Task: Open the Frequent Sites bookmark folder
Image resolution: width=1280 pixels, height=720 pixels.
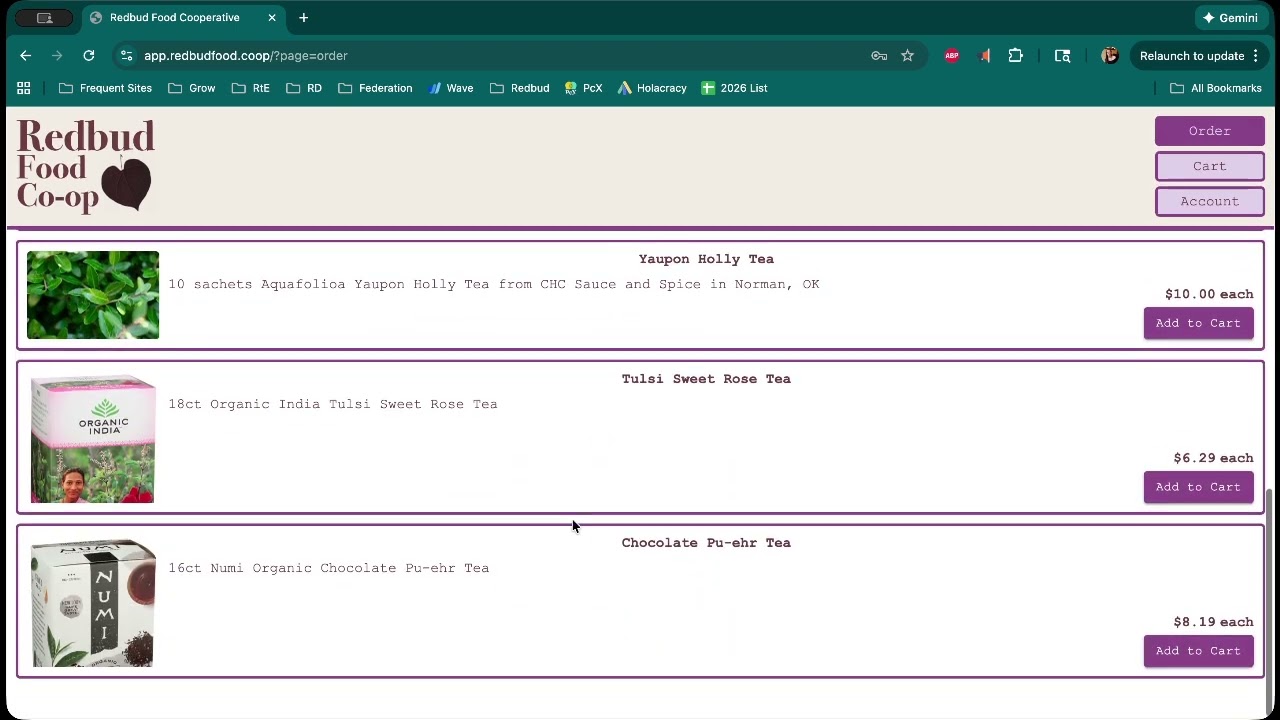Action: coord(105,88)
